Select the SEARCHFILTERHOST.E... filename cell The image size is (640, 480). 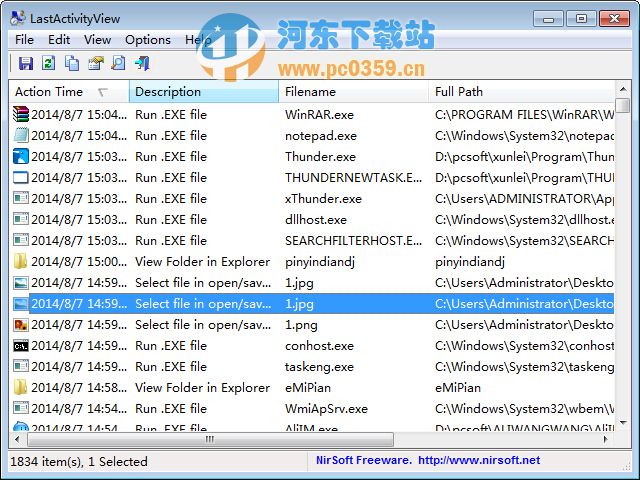[x=353, y=241]
